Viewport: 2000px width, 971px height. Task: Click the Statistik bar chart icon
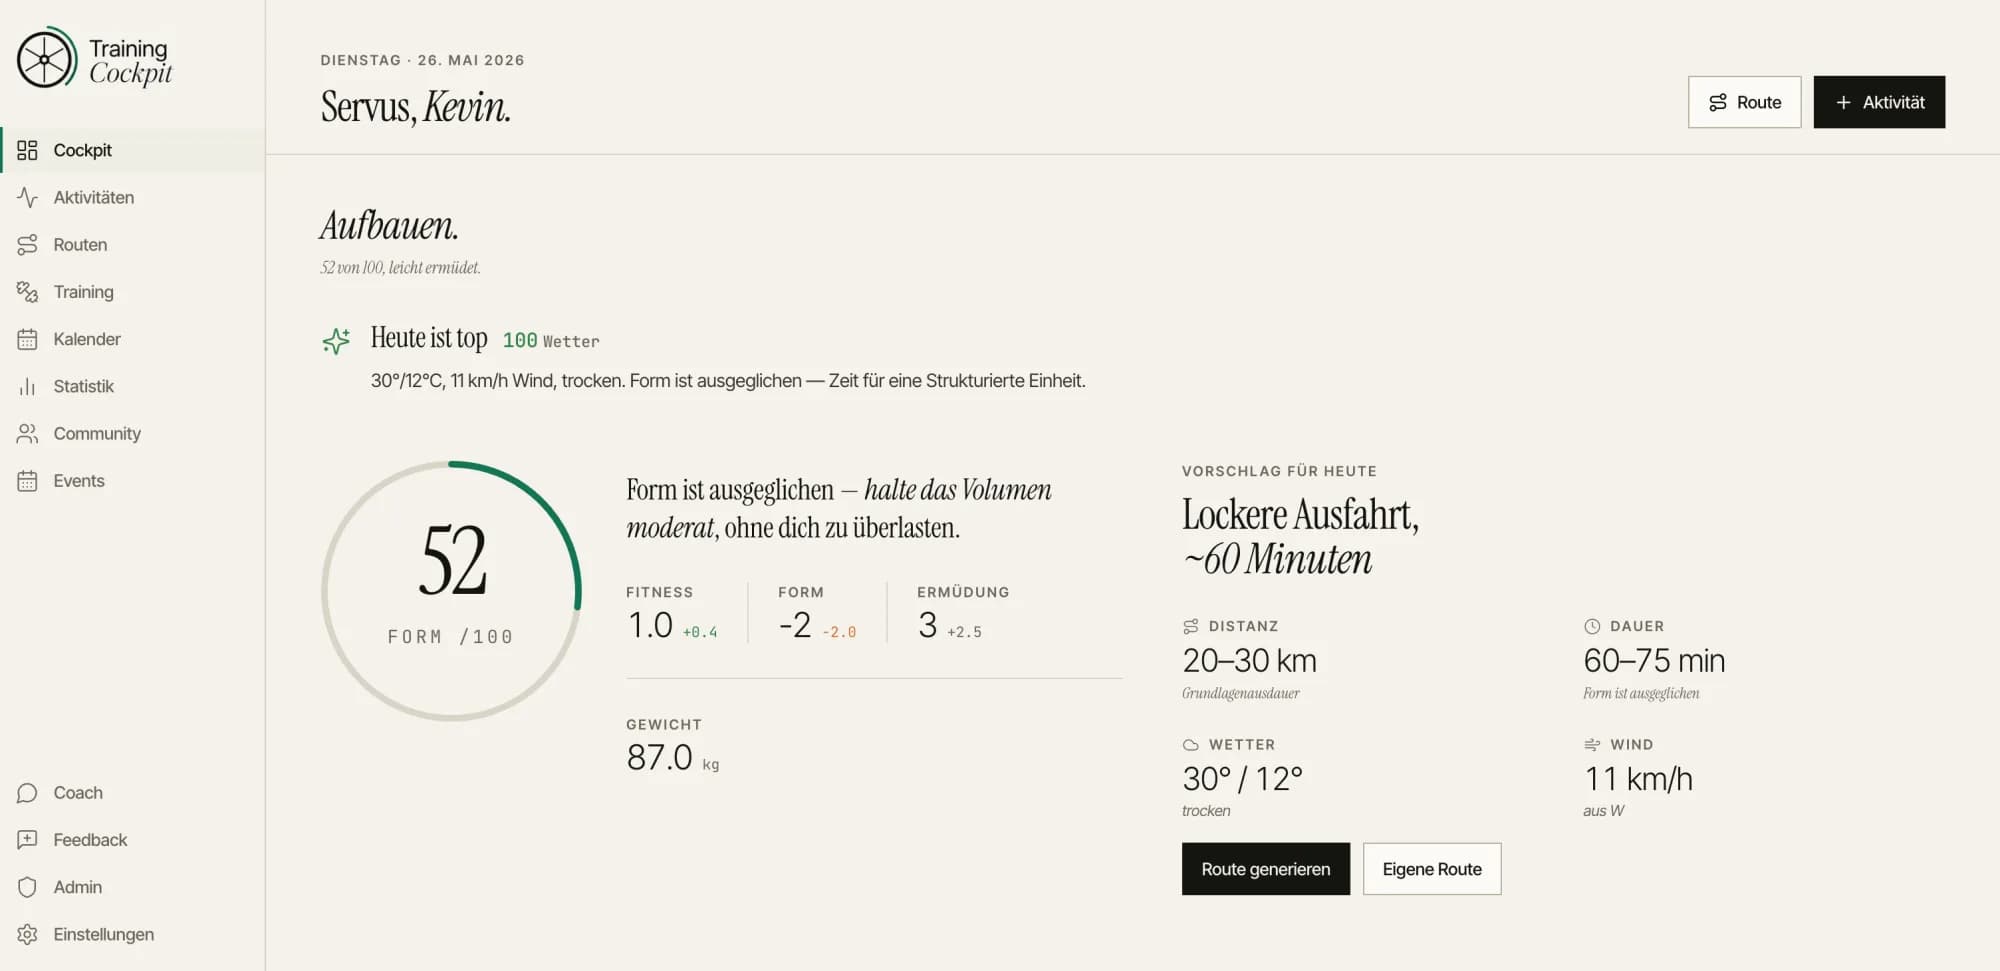[x=27, y=386]
